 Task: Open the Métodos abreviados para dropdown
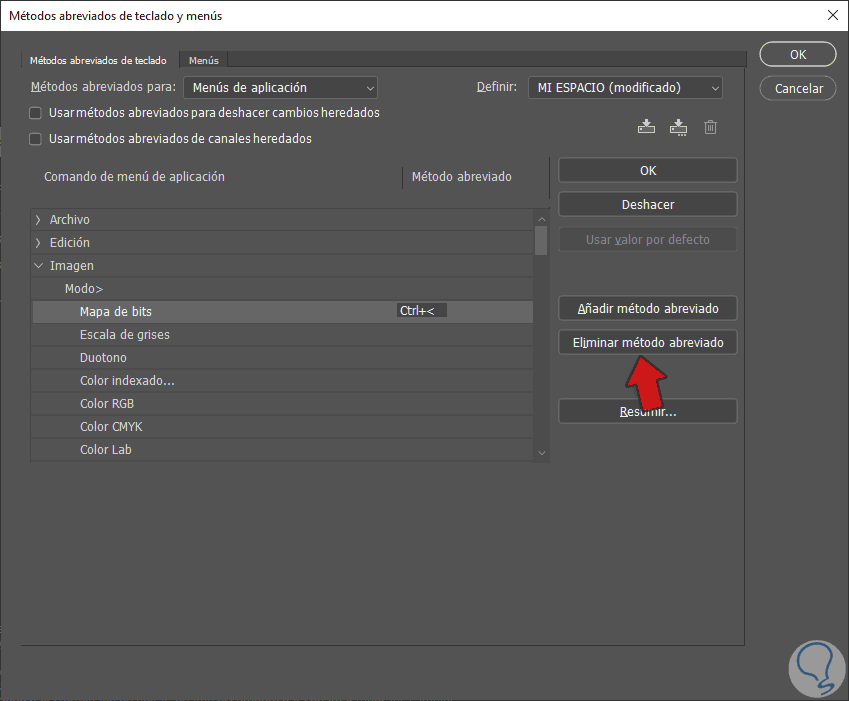tap(280, 88)
